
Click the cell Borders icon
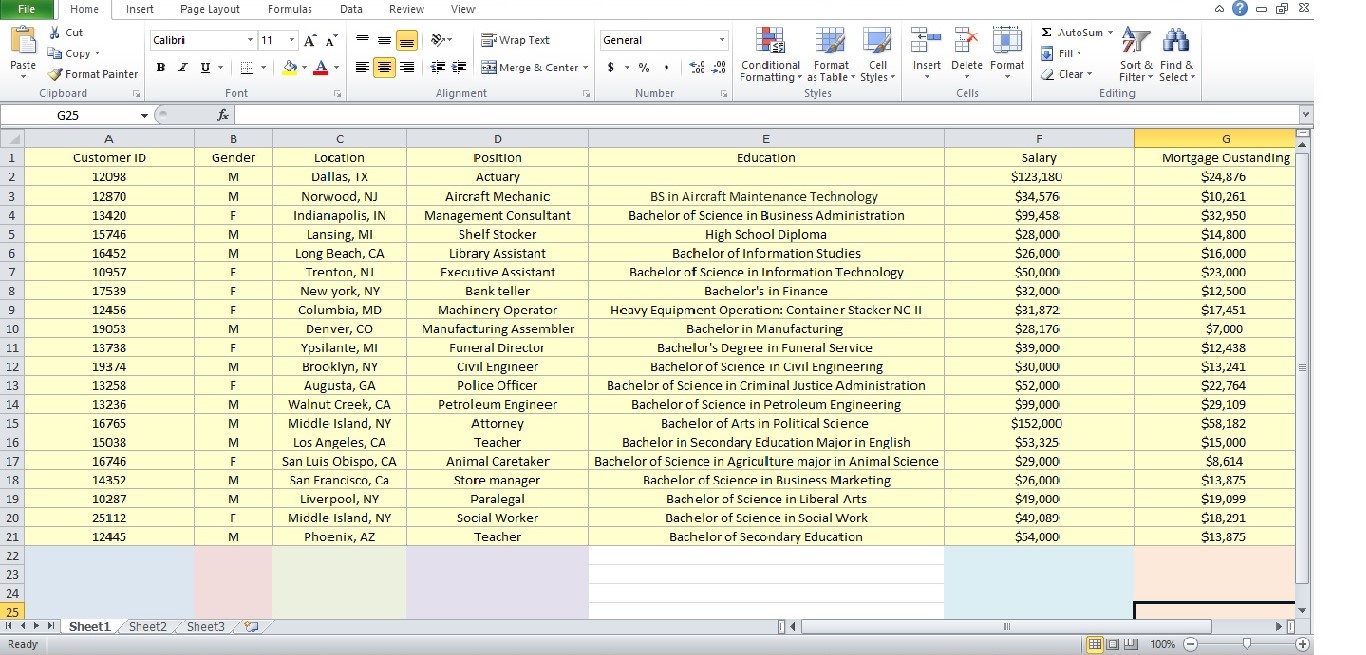click(246, 67)
